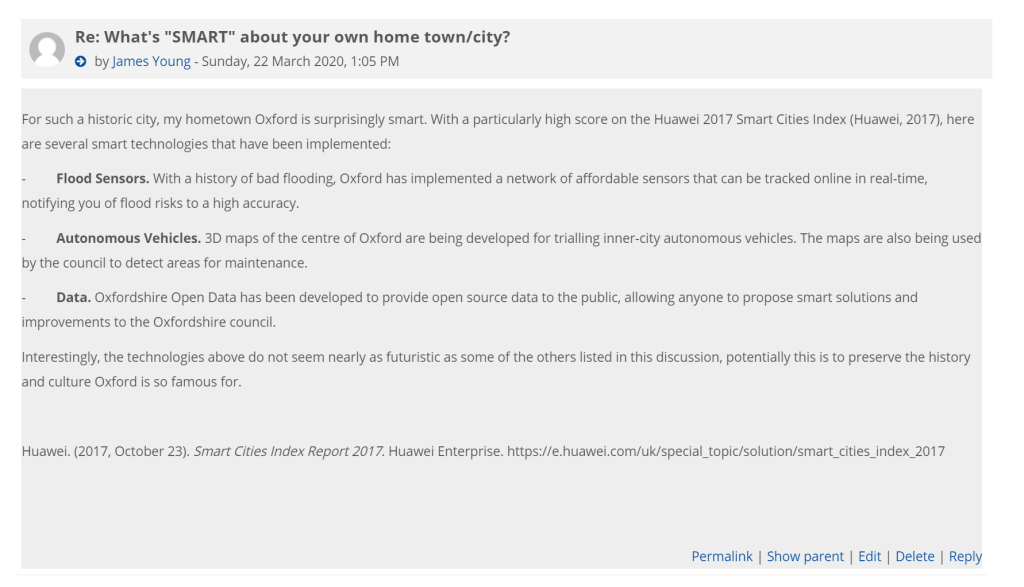Click the blue arrow icon beside the author
Image resolution: width=1024 pixels, height=587 pixels.
point(80,61)
